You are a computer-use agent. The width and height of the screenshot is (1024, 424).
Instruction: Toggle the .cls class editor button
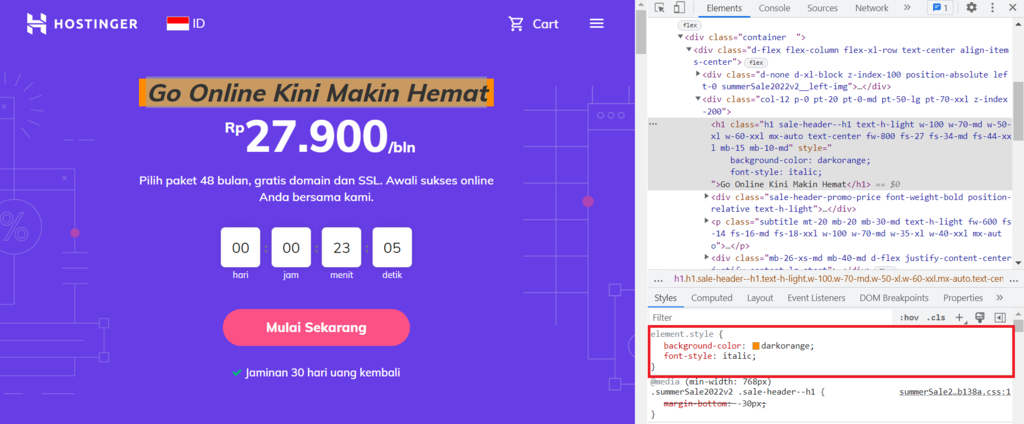pyautogui.click(x=936, y=318)
